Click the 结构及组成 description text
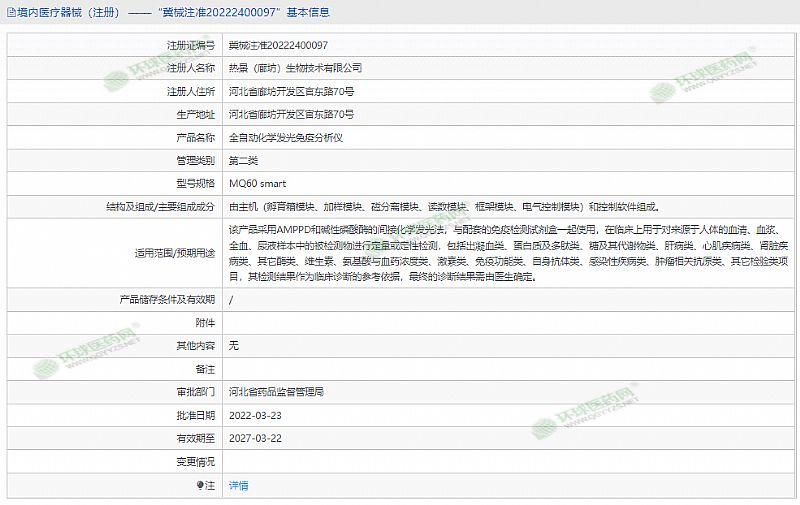This screenshot has height=505, width=800. [x=444, y=207]
